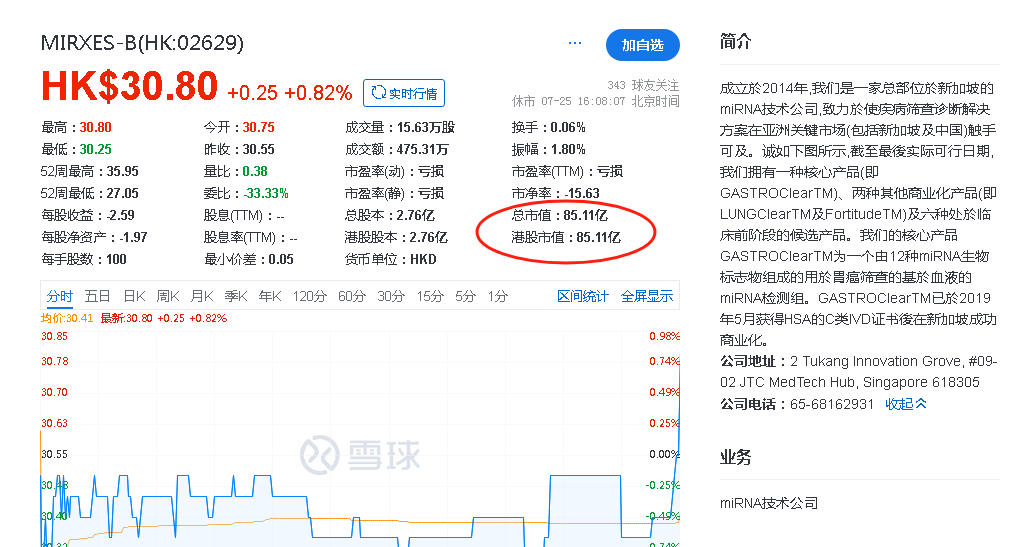Select the 30分 chart interval
The height and width of the screenshot is (547, 1023).
click(391, 296)
